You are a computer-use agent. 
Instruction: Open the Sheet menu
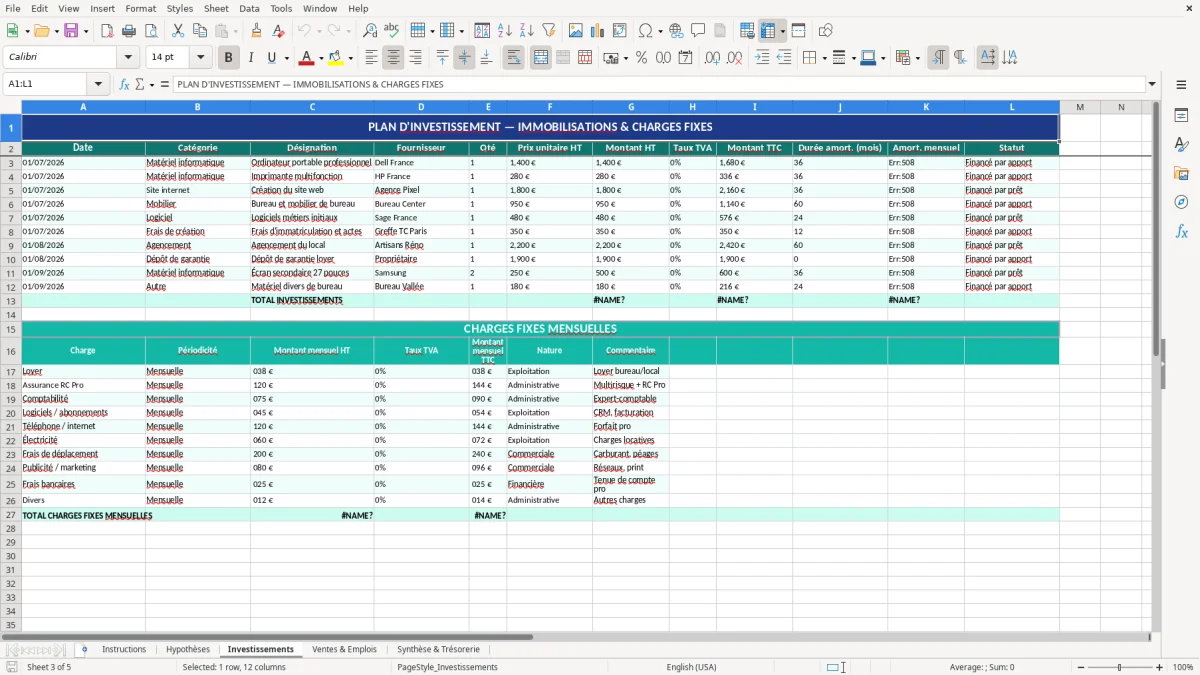click(216, 8)
